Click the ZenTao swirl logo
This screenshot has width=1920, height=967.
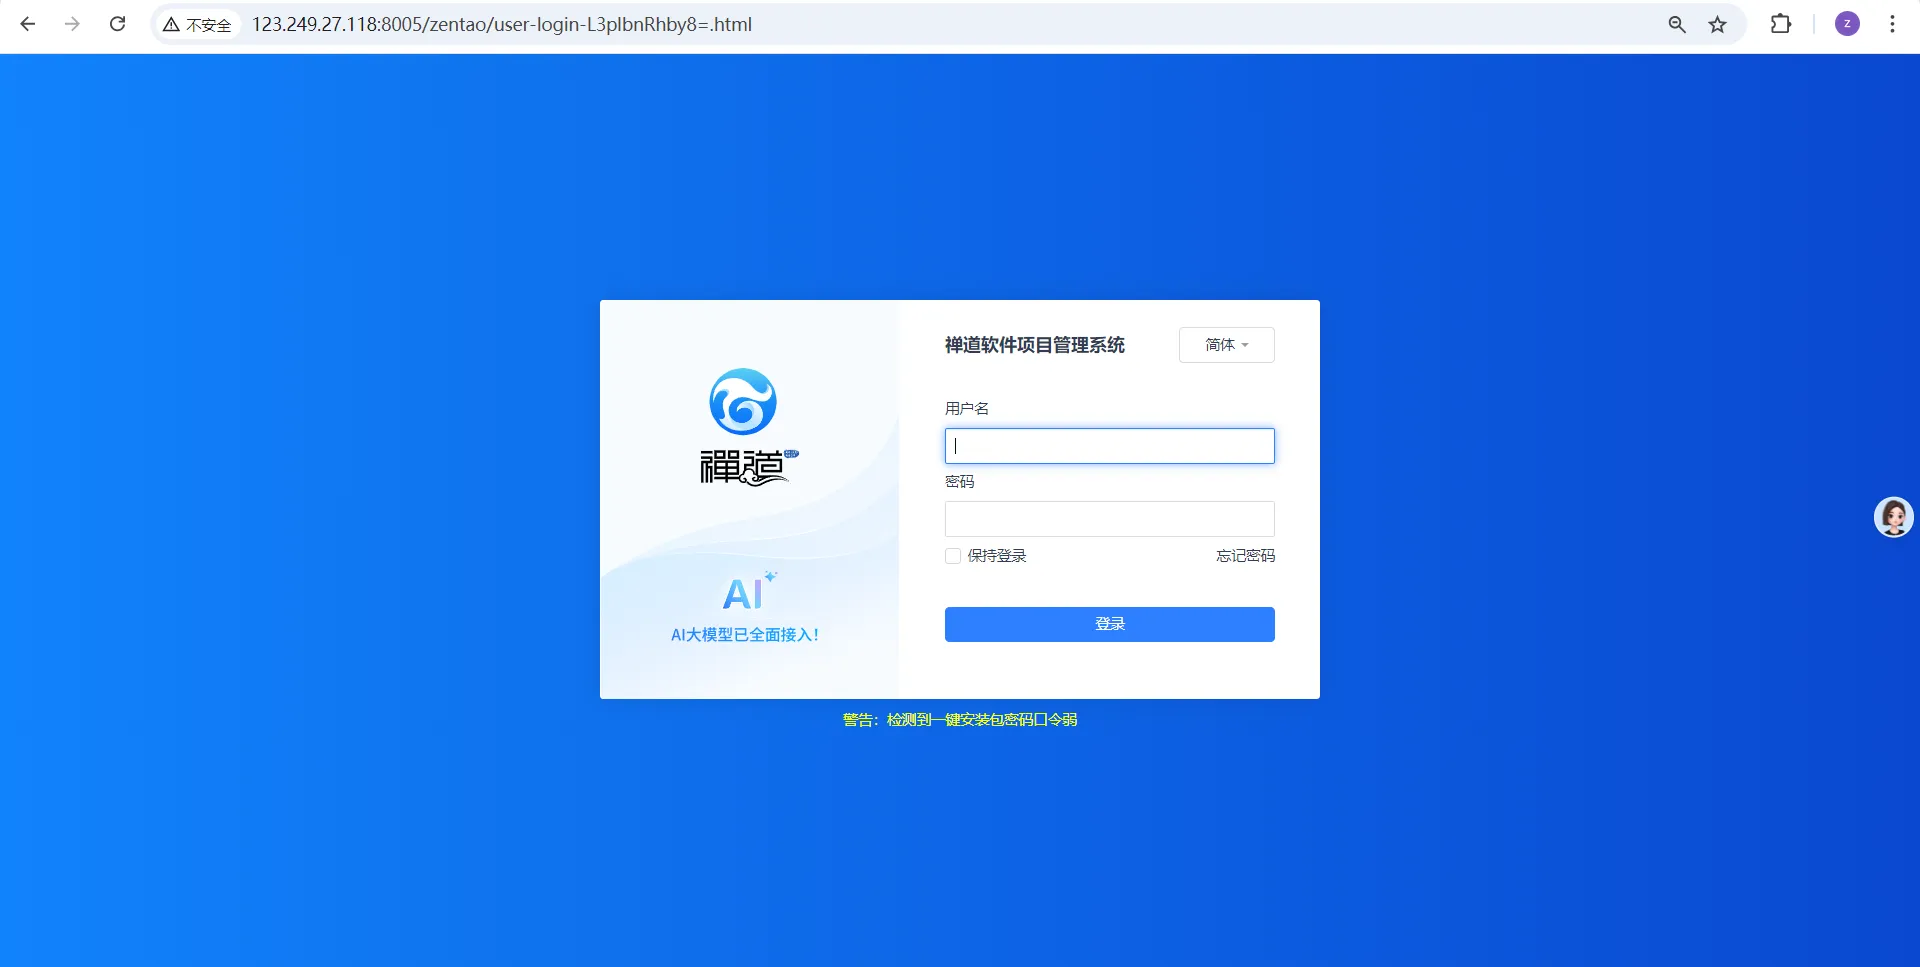tap(743, 402)
